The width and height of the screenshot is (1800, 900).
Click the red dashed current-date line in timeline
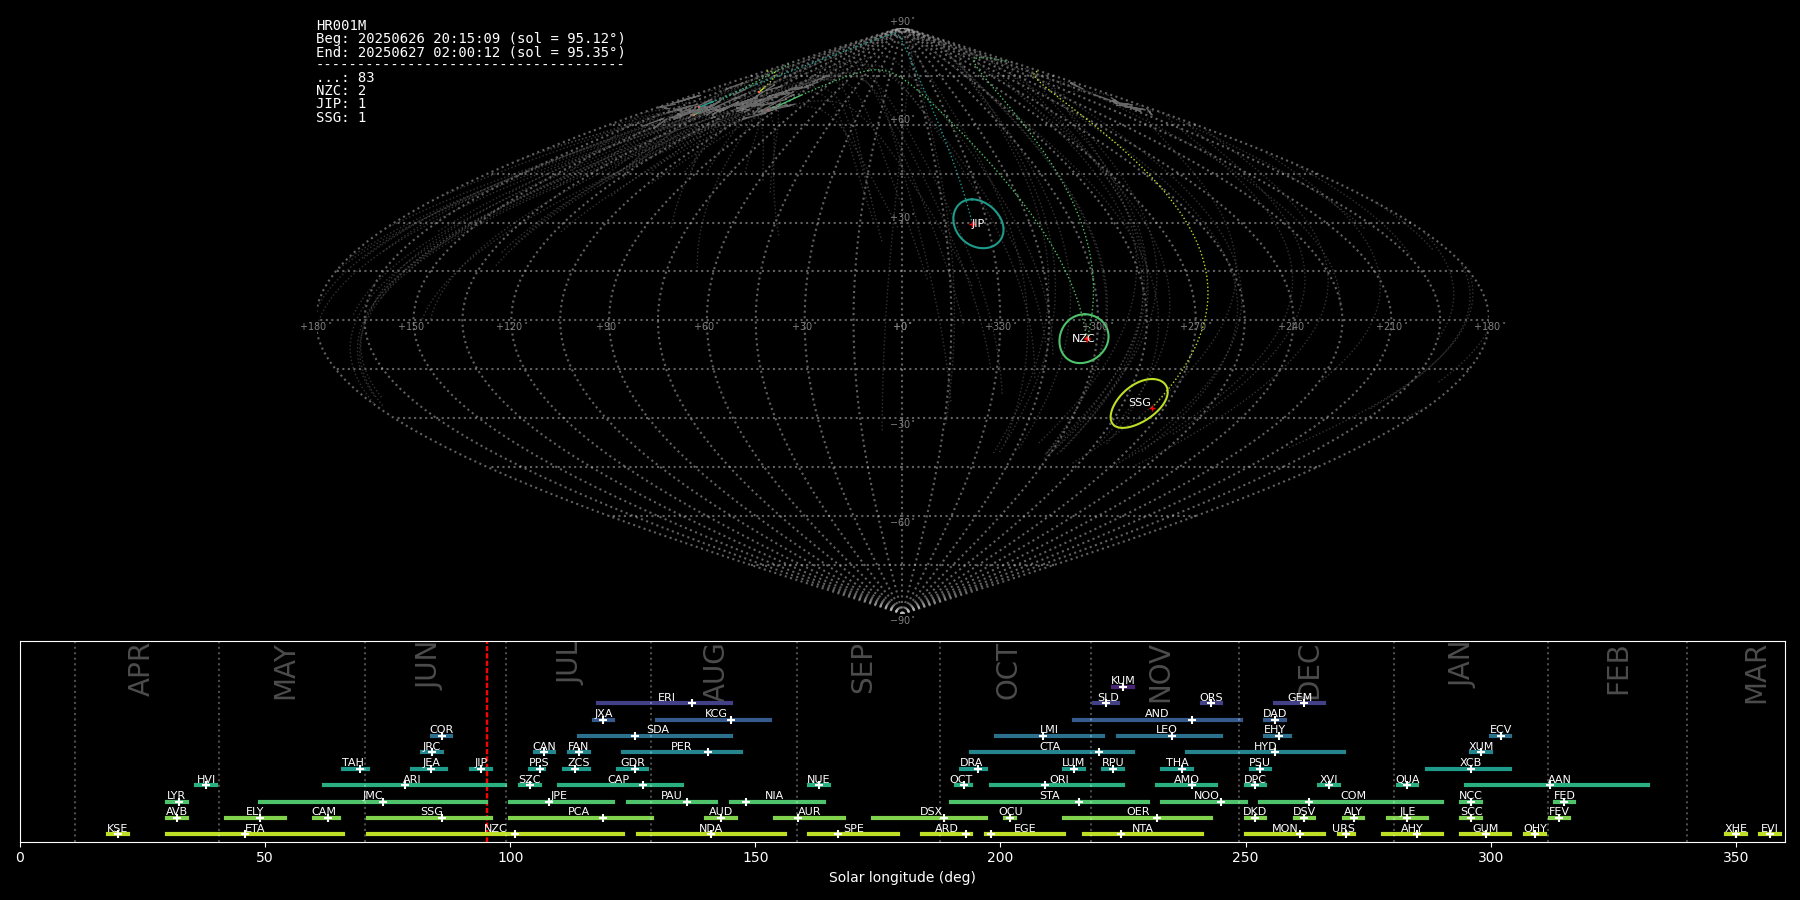pyautogui.click(x=487, y=741)
